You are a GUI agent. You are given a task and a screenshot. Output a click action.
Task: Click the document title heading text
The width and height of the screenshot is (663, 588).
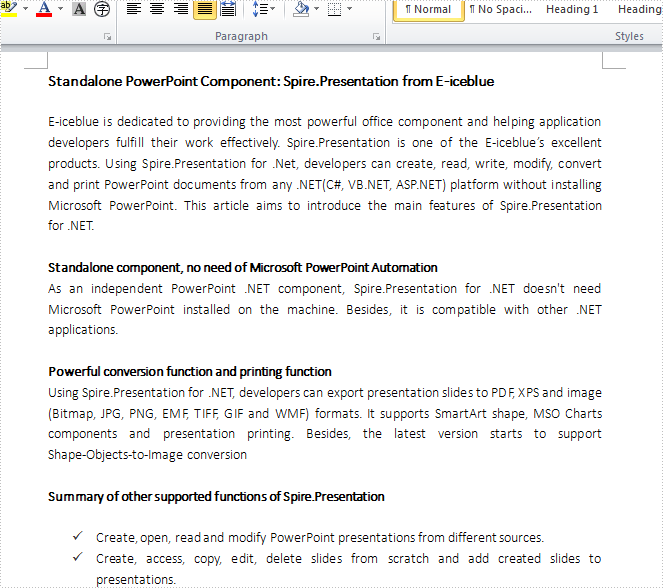point(271,81)
